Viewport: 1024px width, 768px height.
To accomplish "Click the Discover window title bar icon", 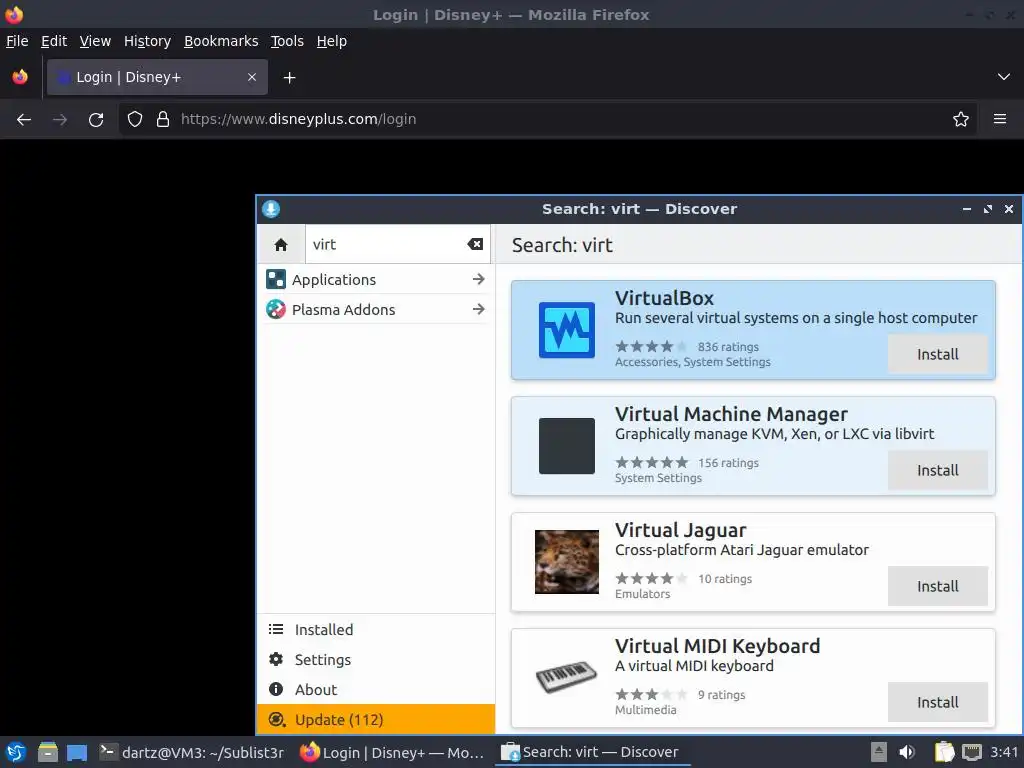I will [271, 209].
